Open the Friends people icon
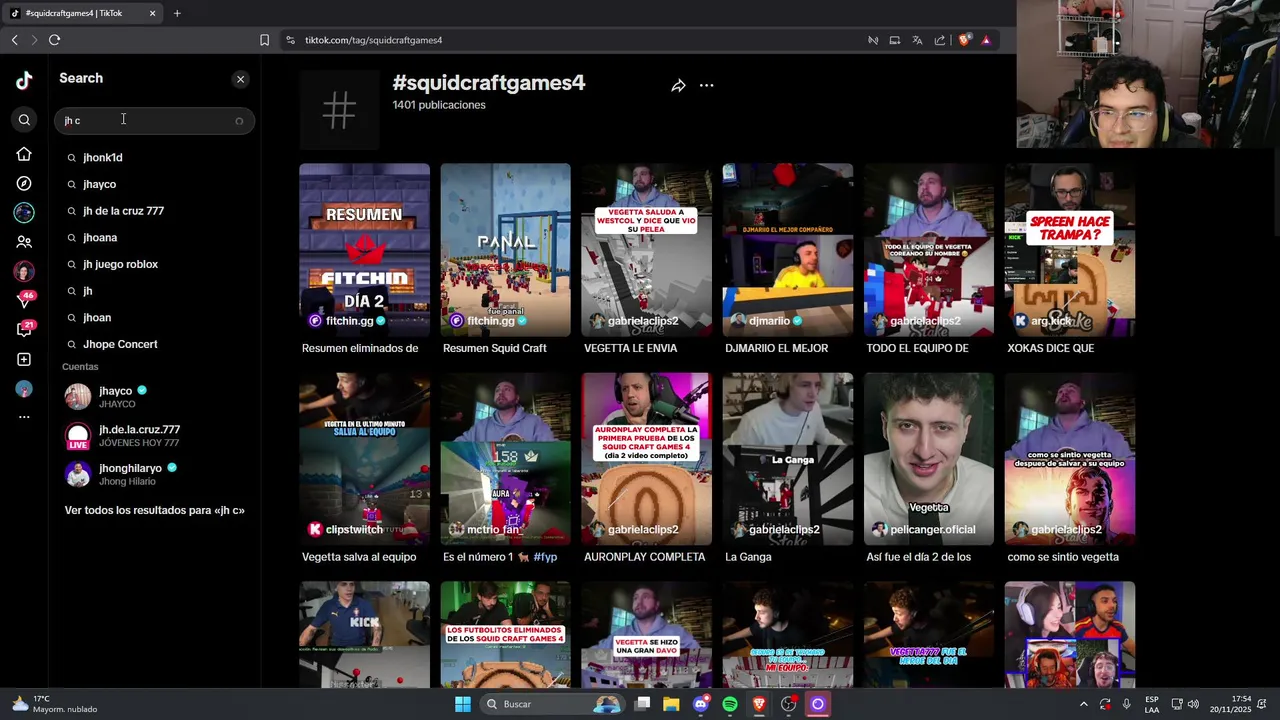Screen dimensions: 1280x720 24,242
